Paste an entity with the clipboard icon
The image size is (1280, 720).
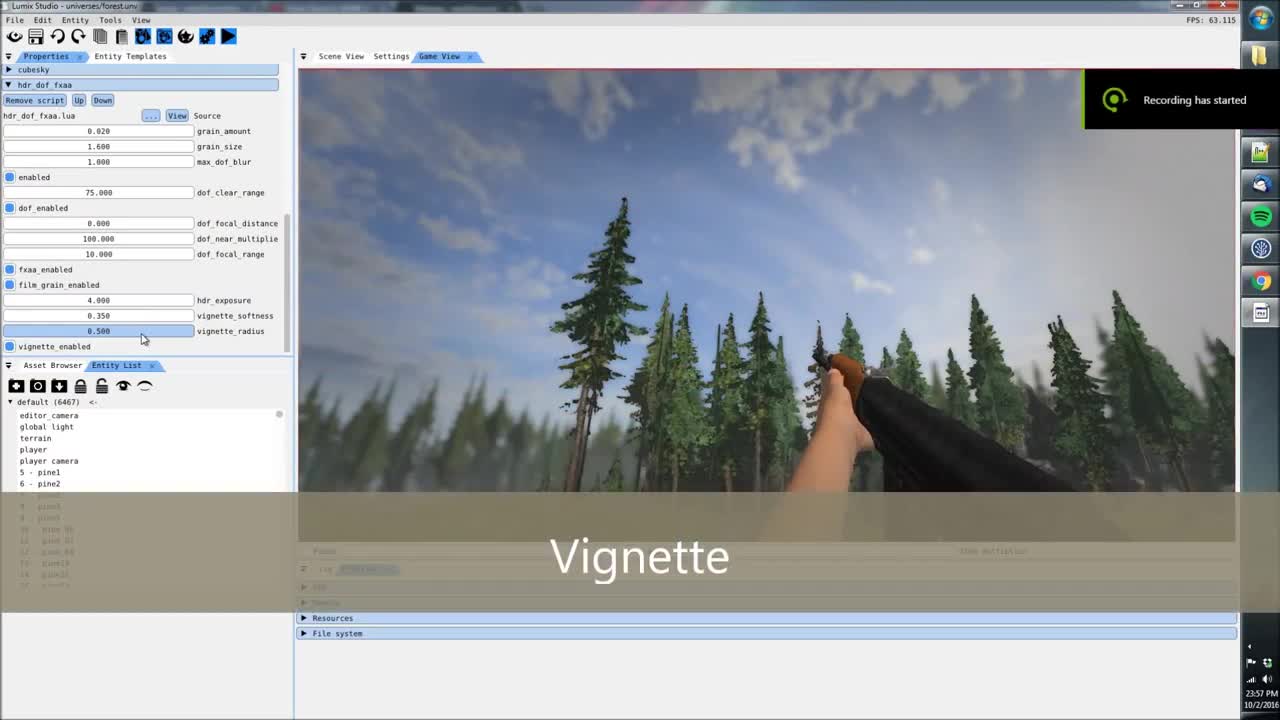pos(121,37)
